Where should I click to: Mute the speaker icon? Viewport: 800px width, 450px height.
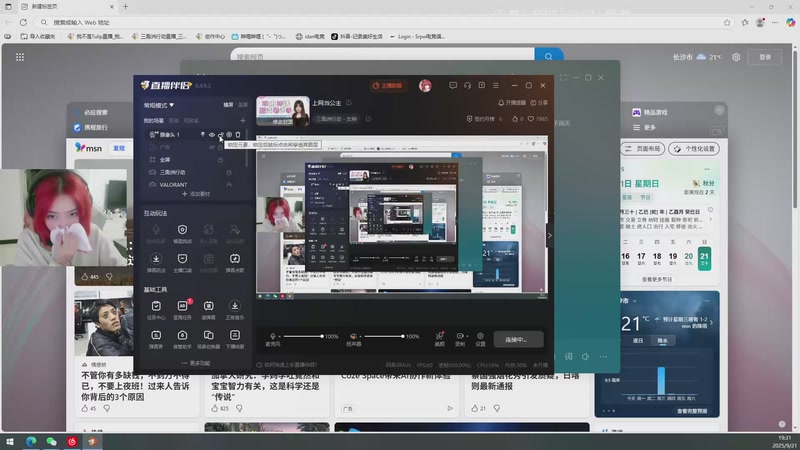point(353,336)
